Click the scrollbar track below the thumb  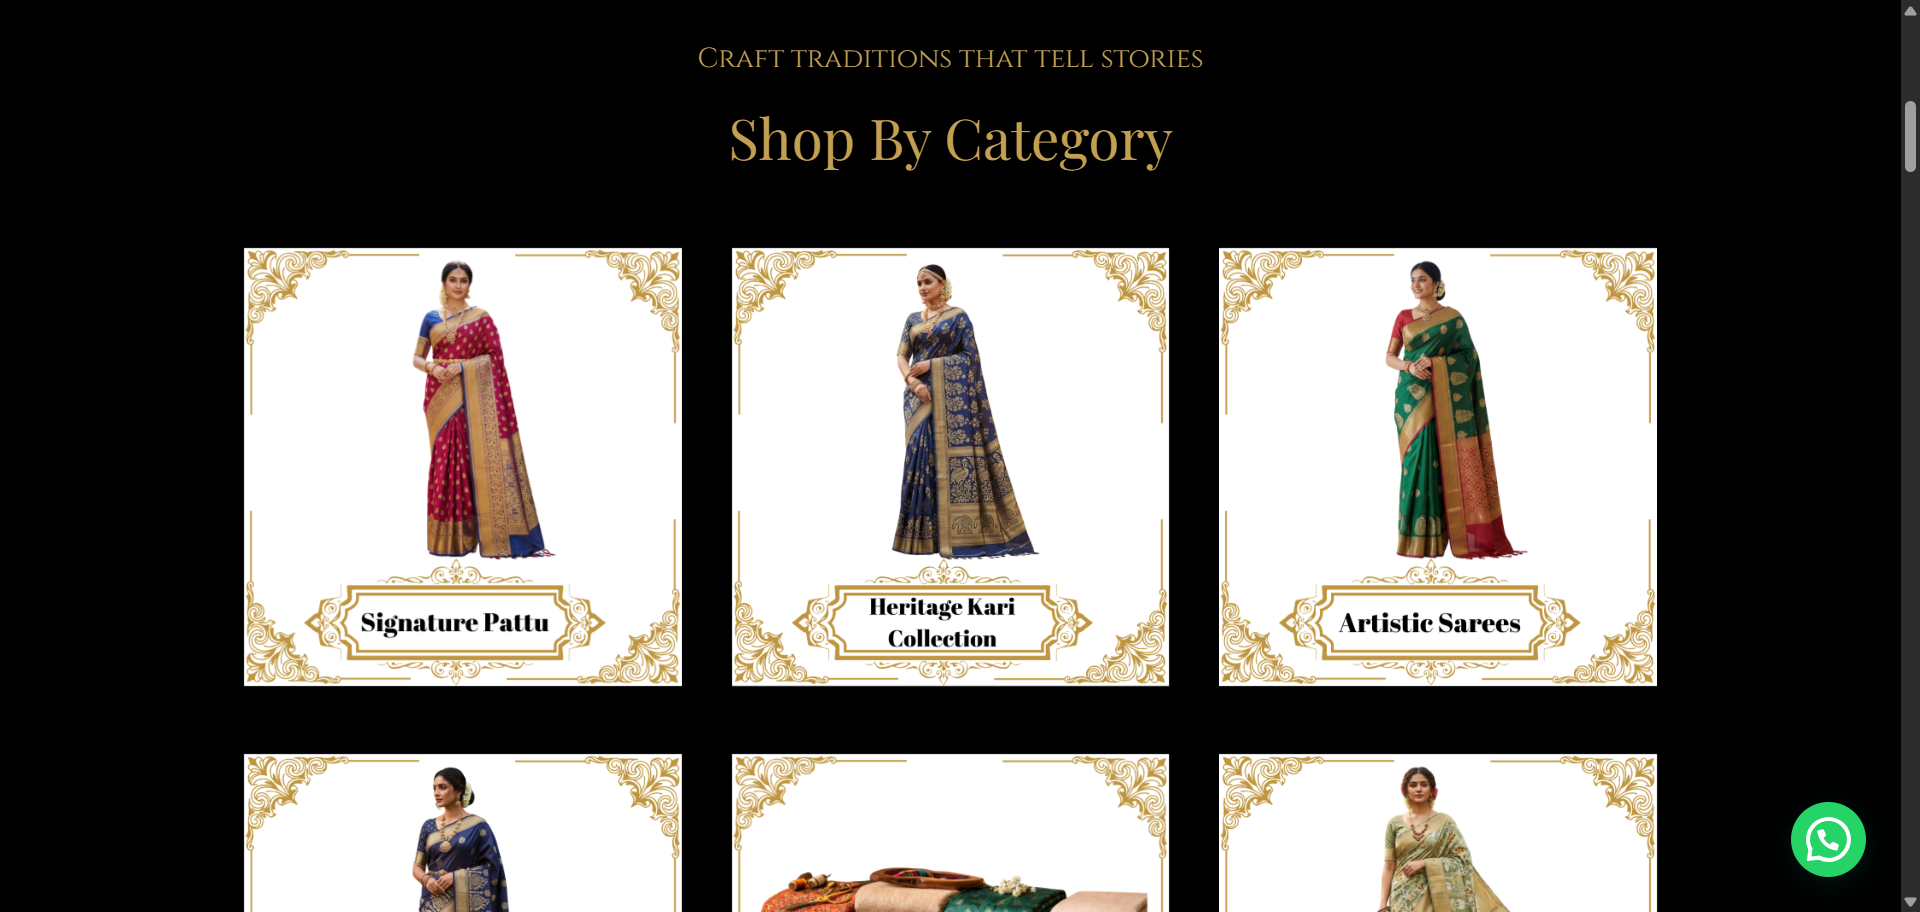[1910, 530]
